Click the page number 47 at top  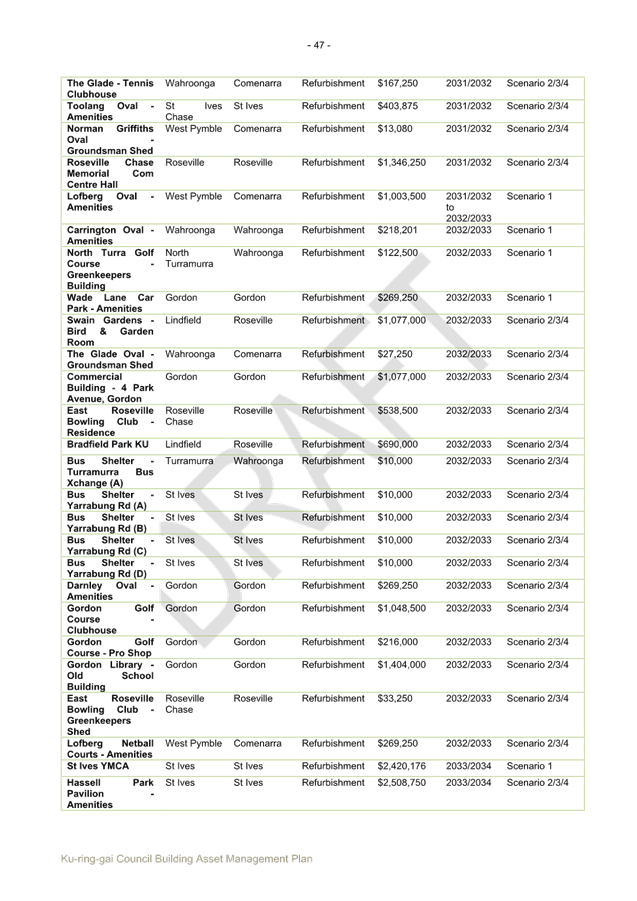tap(318, 45)
